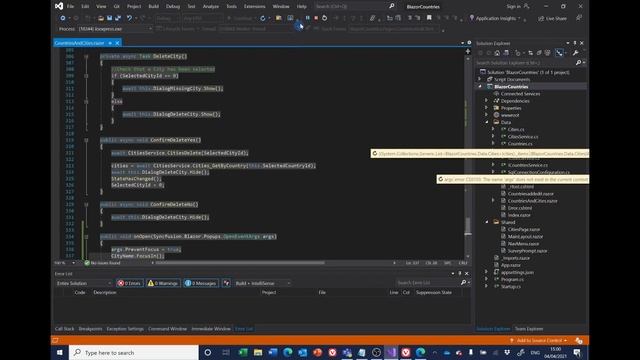Open the Live Share button
The height and width of the screenshot is (360, 640).
pos(553,18)
